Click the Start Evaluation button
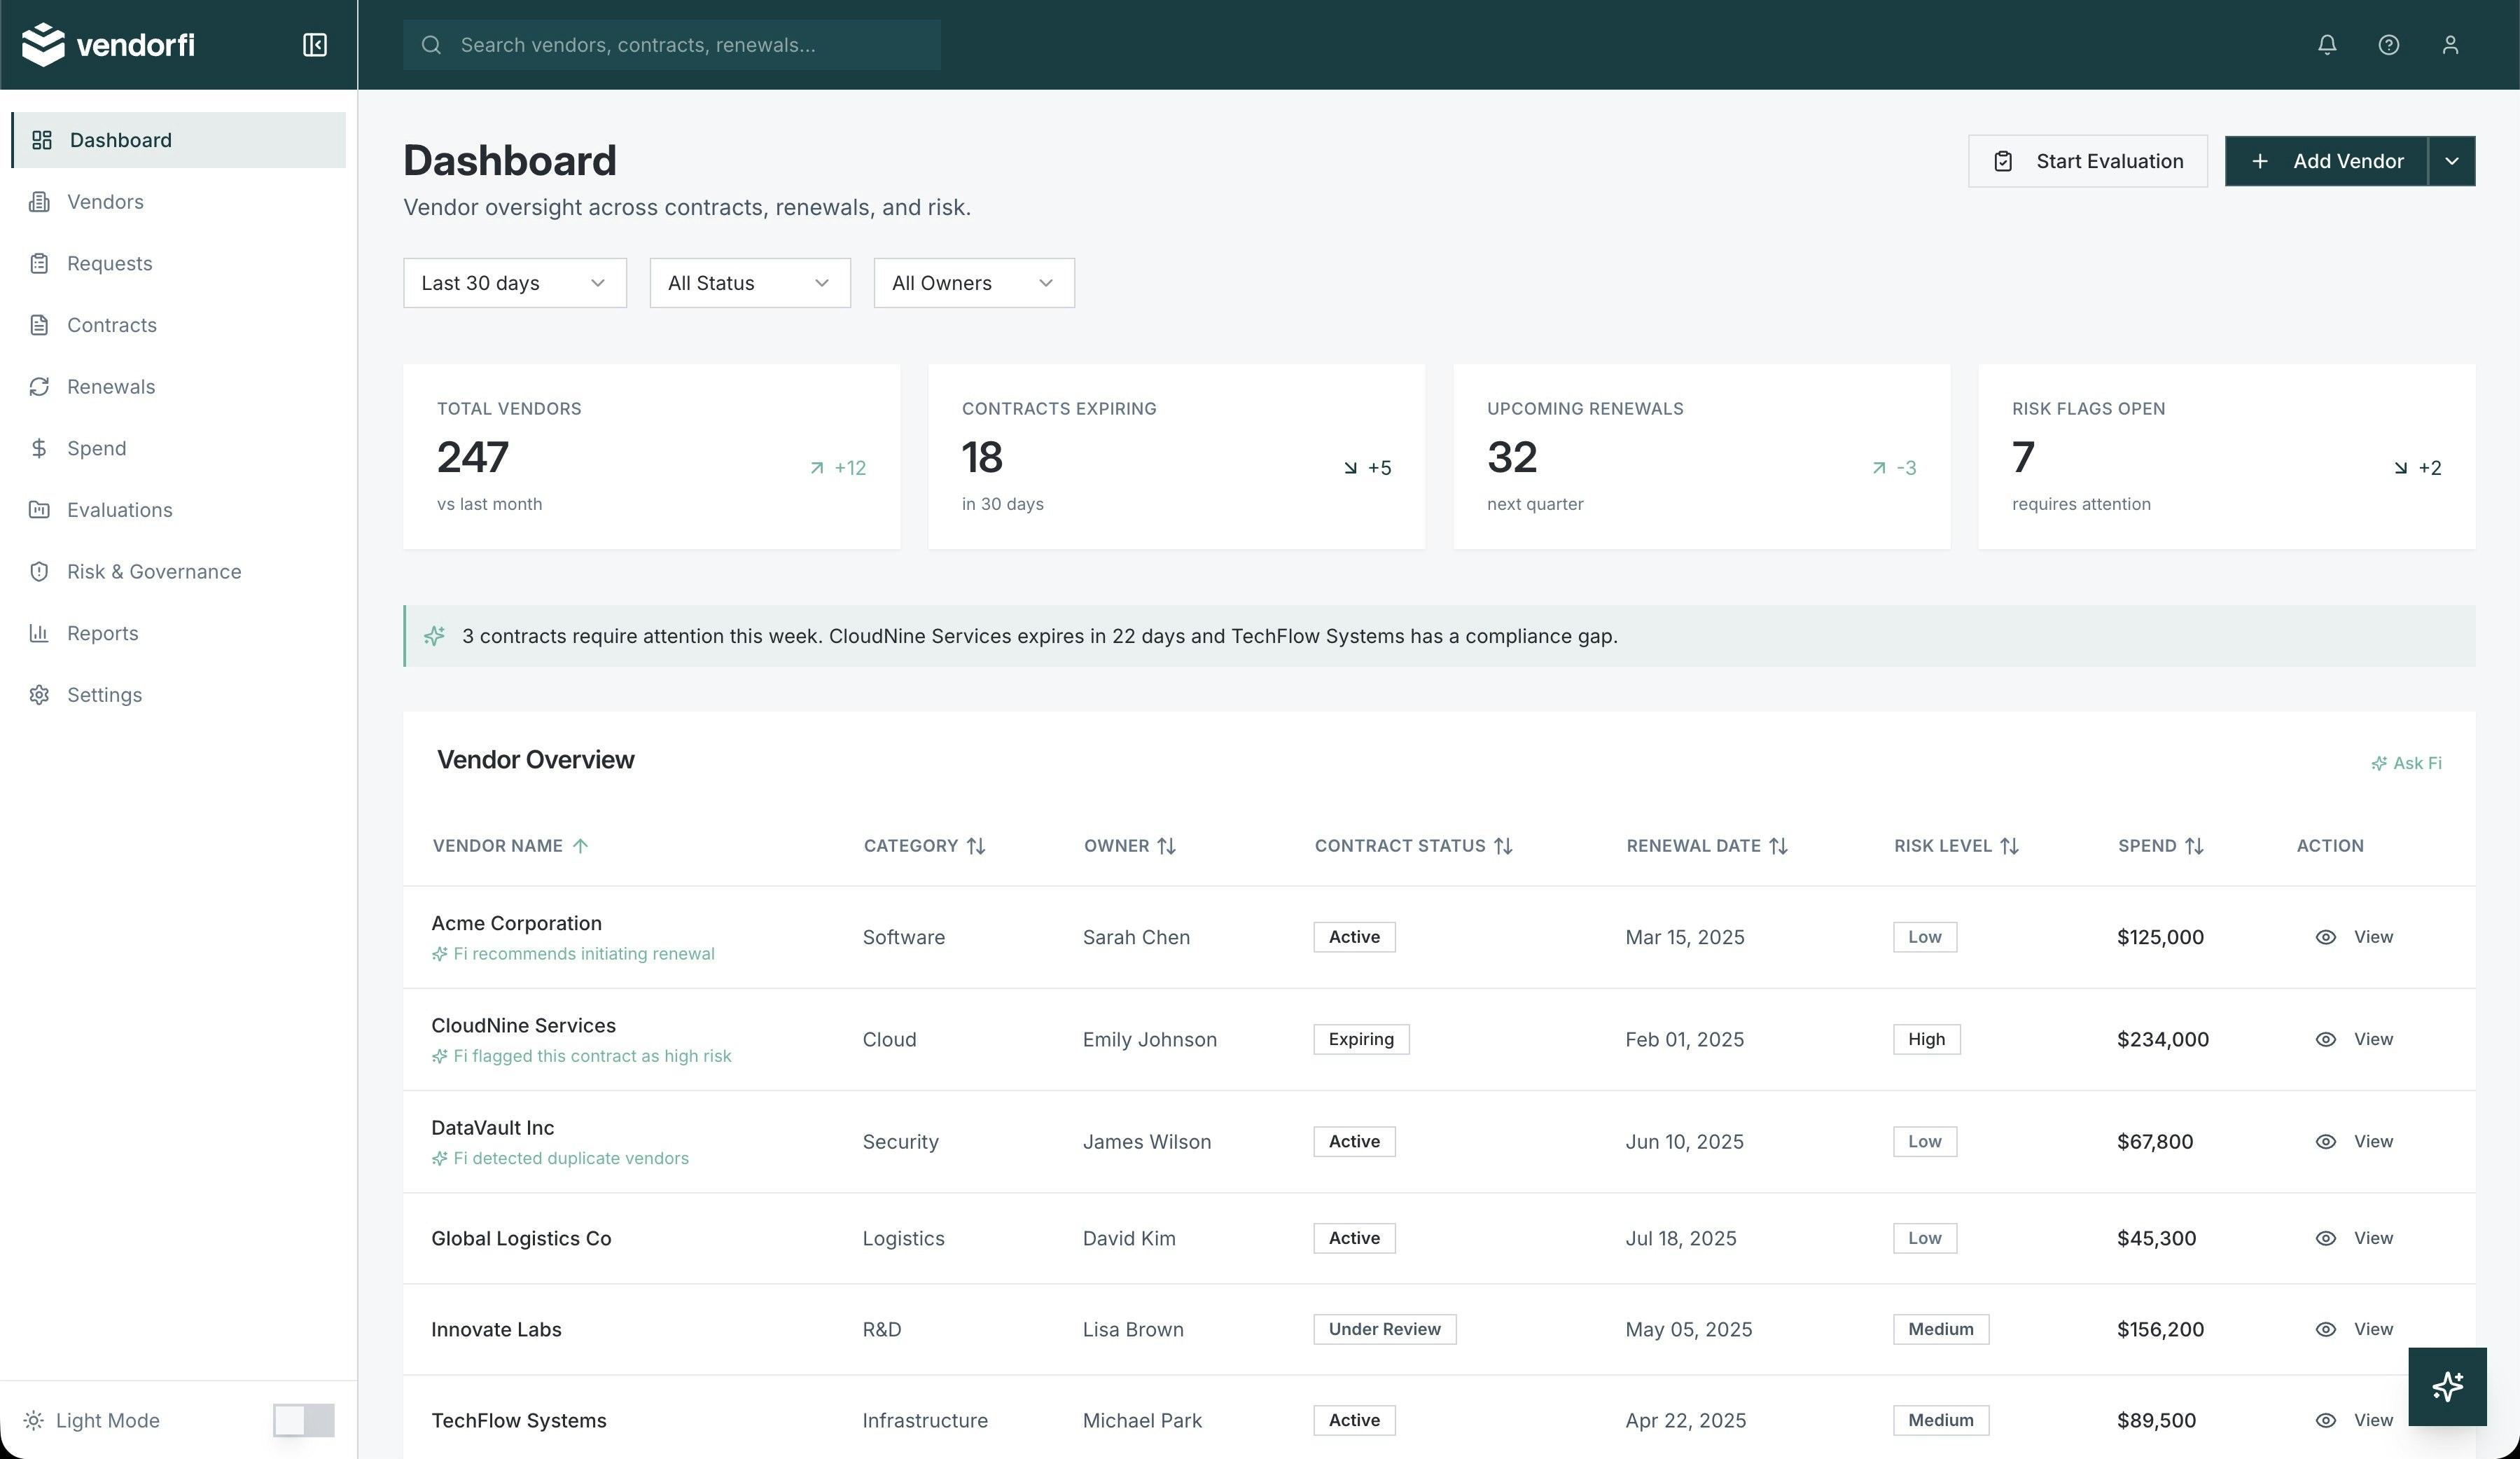2520x1459 pixels. (x=2087, y=161)
